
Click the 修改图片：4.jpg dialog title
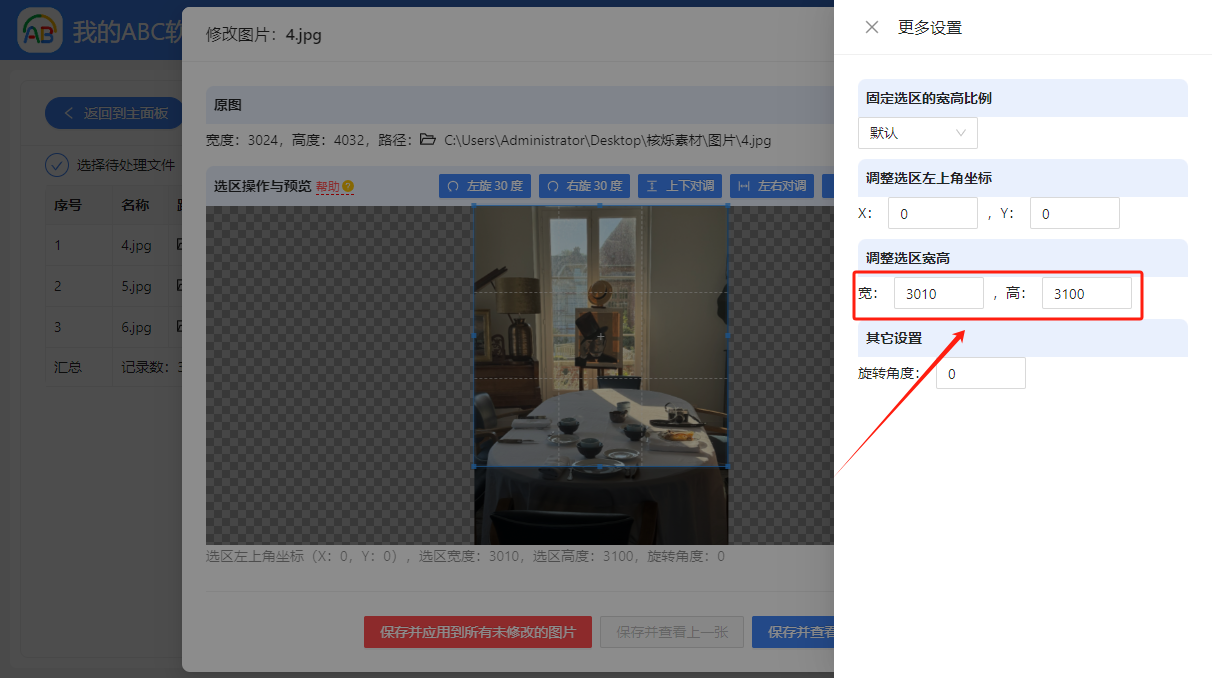[x=264, y=35]
